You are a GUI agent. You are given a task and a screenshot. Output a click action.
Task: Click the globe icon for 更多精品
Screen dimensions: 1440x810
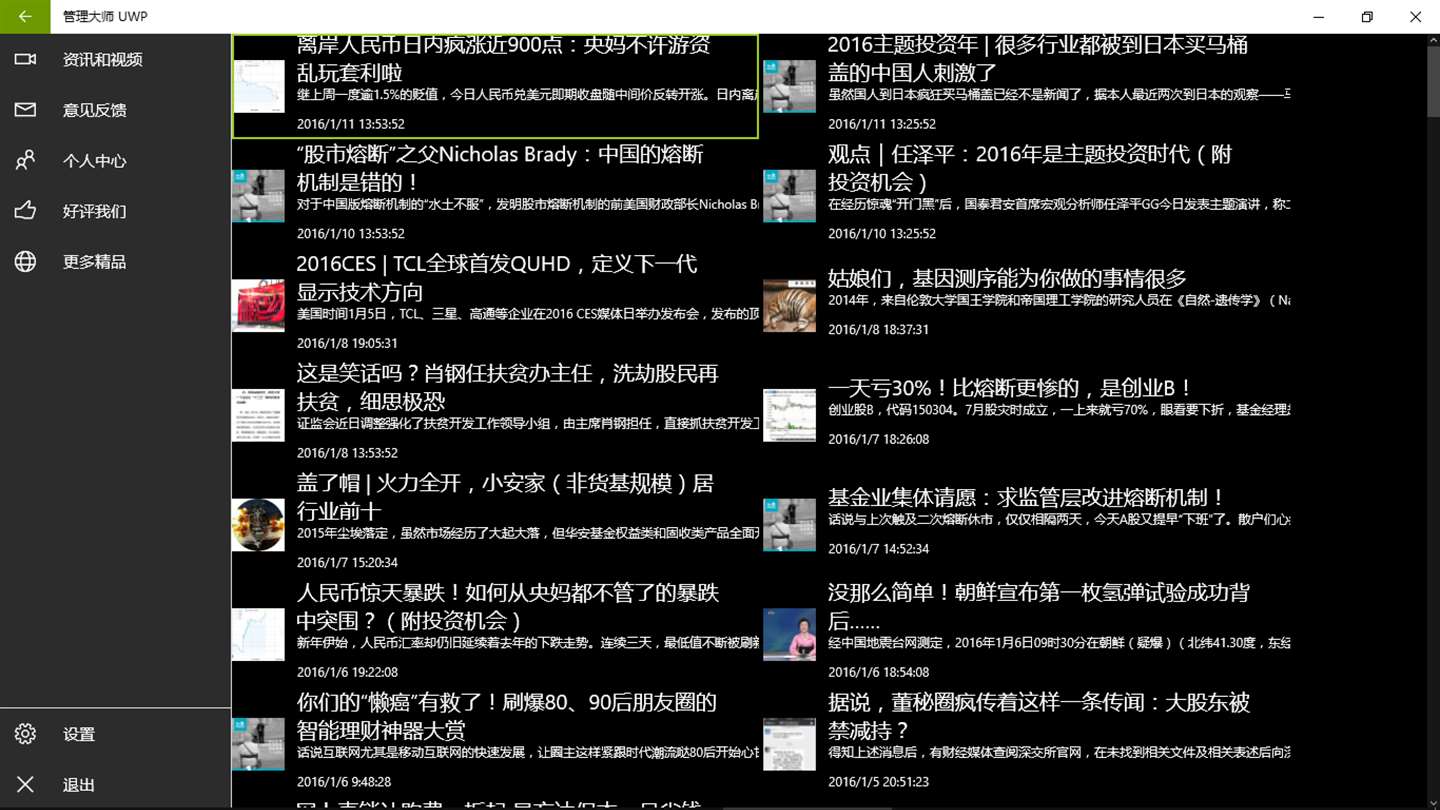tap(25, 261)
